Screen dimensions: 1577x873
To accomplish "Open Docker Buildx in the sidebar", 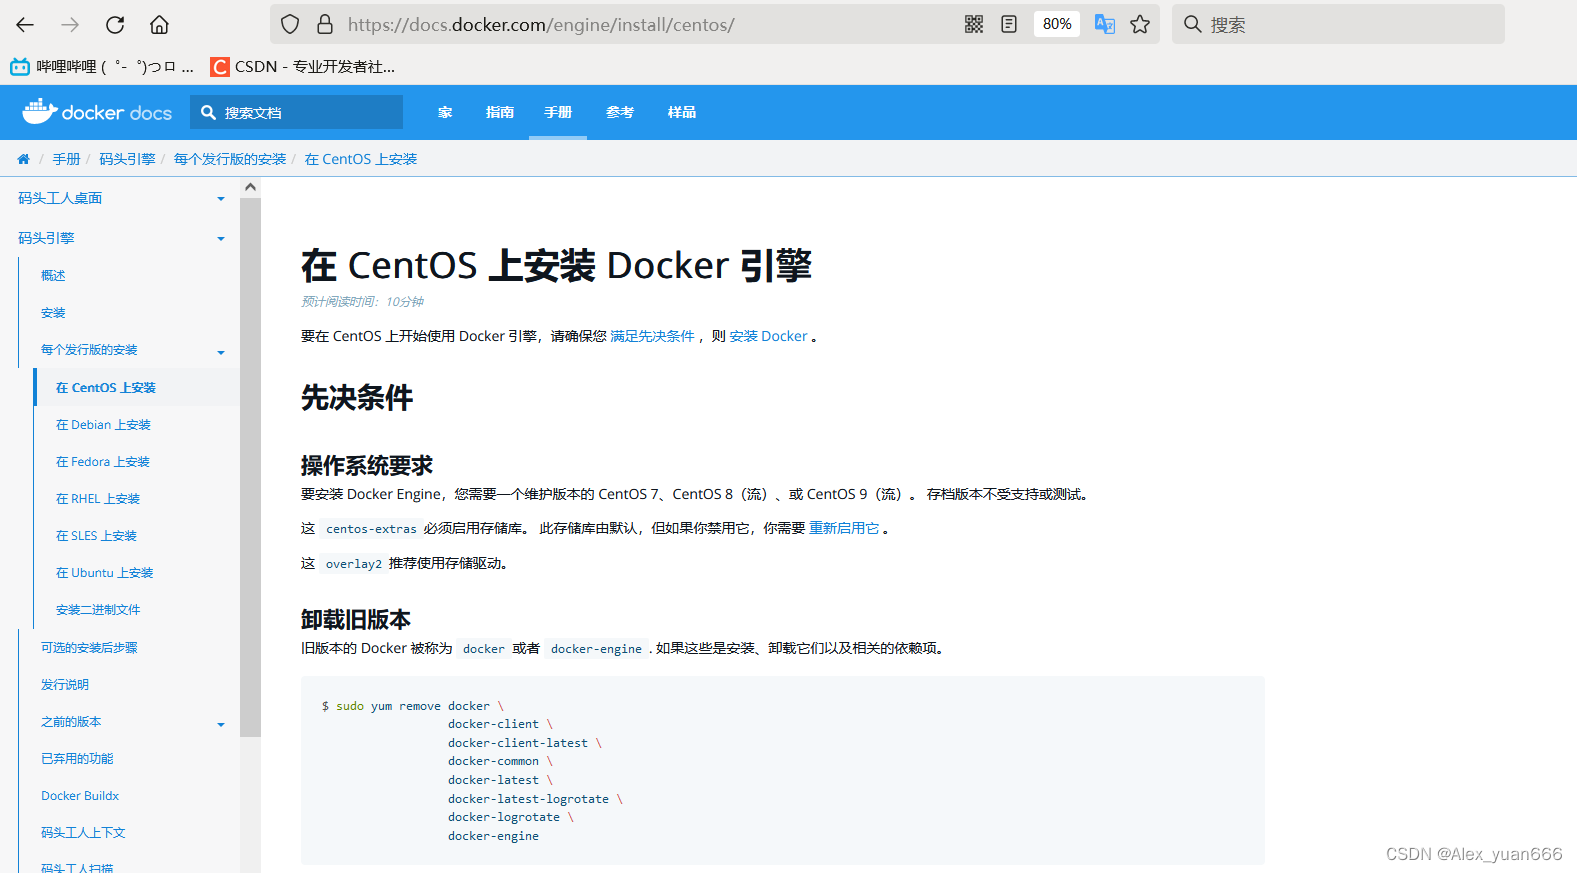I will (80, 796).
